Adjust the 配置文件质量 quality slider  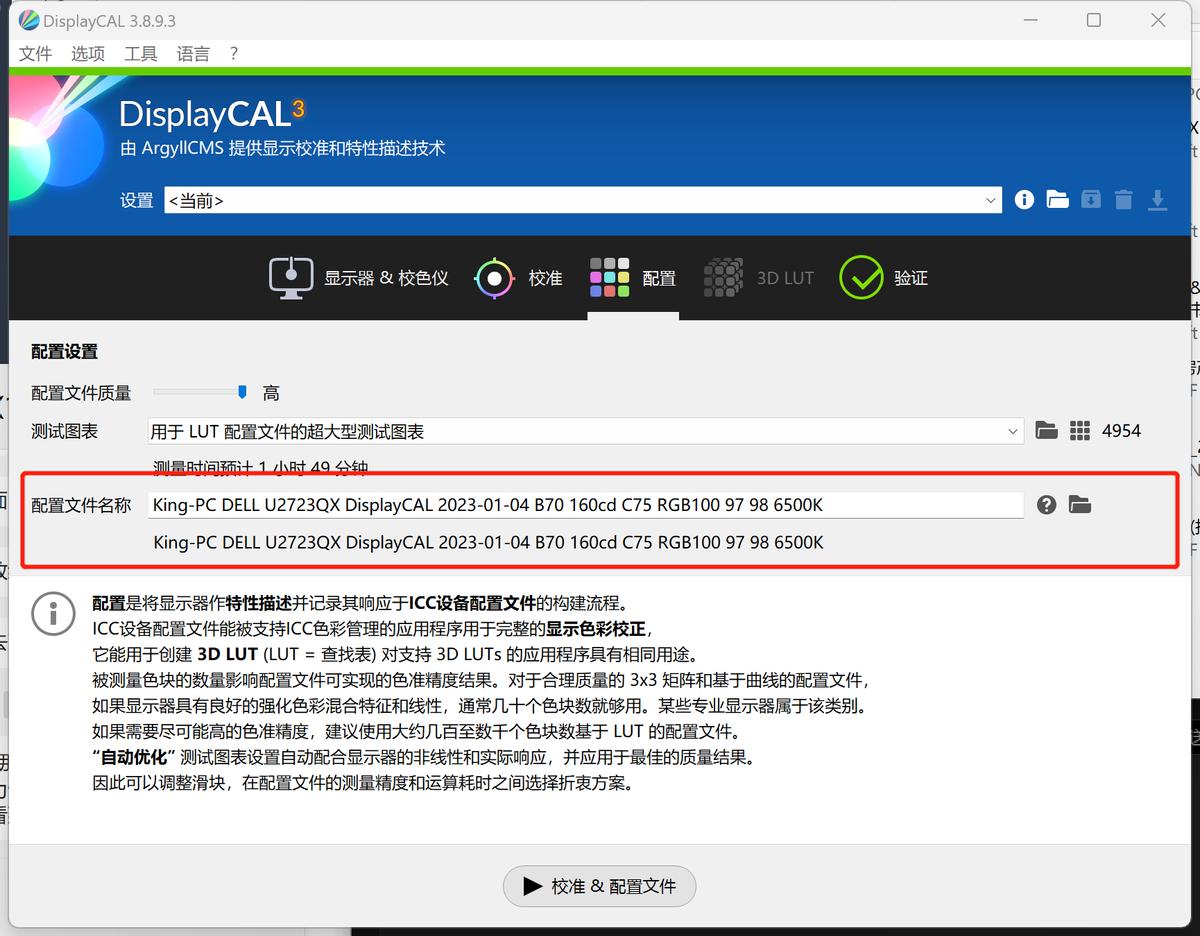pyautogui.click(x=241, y=392)
